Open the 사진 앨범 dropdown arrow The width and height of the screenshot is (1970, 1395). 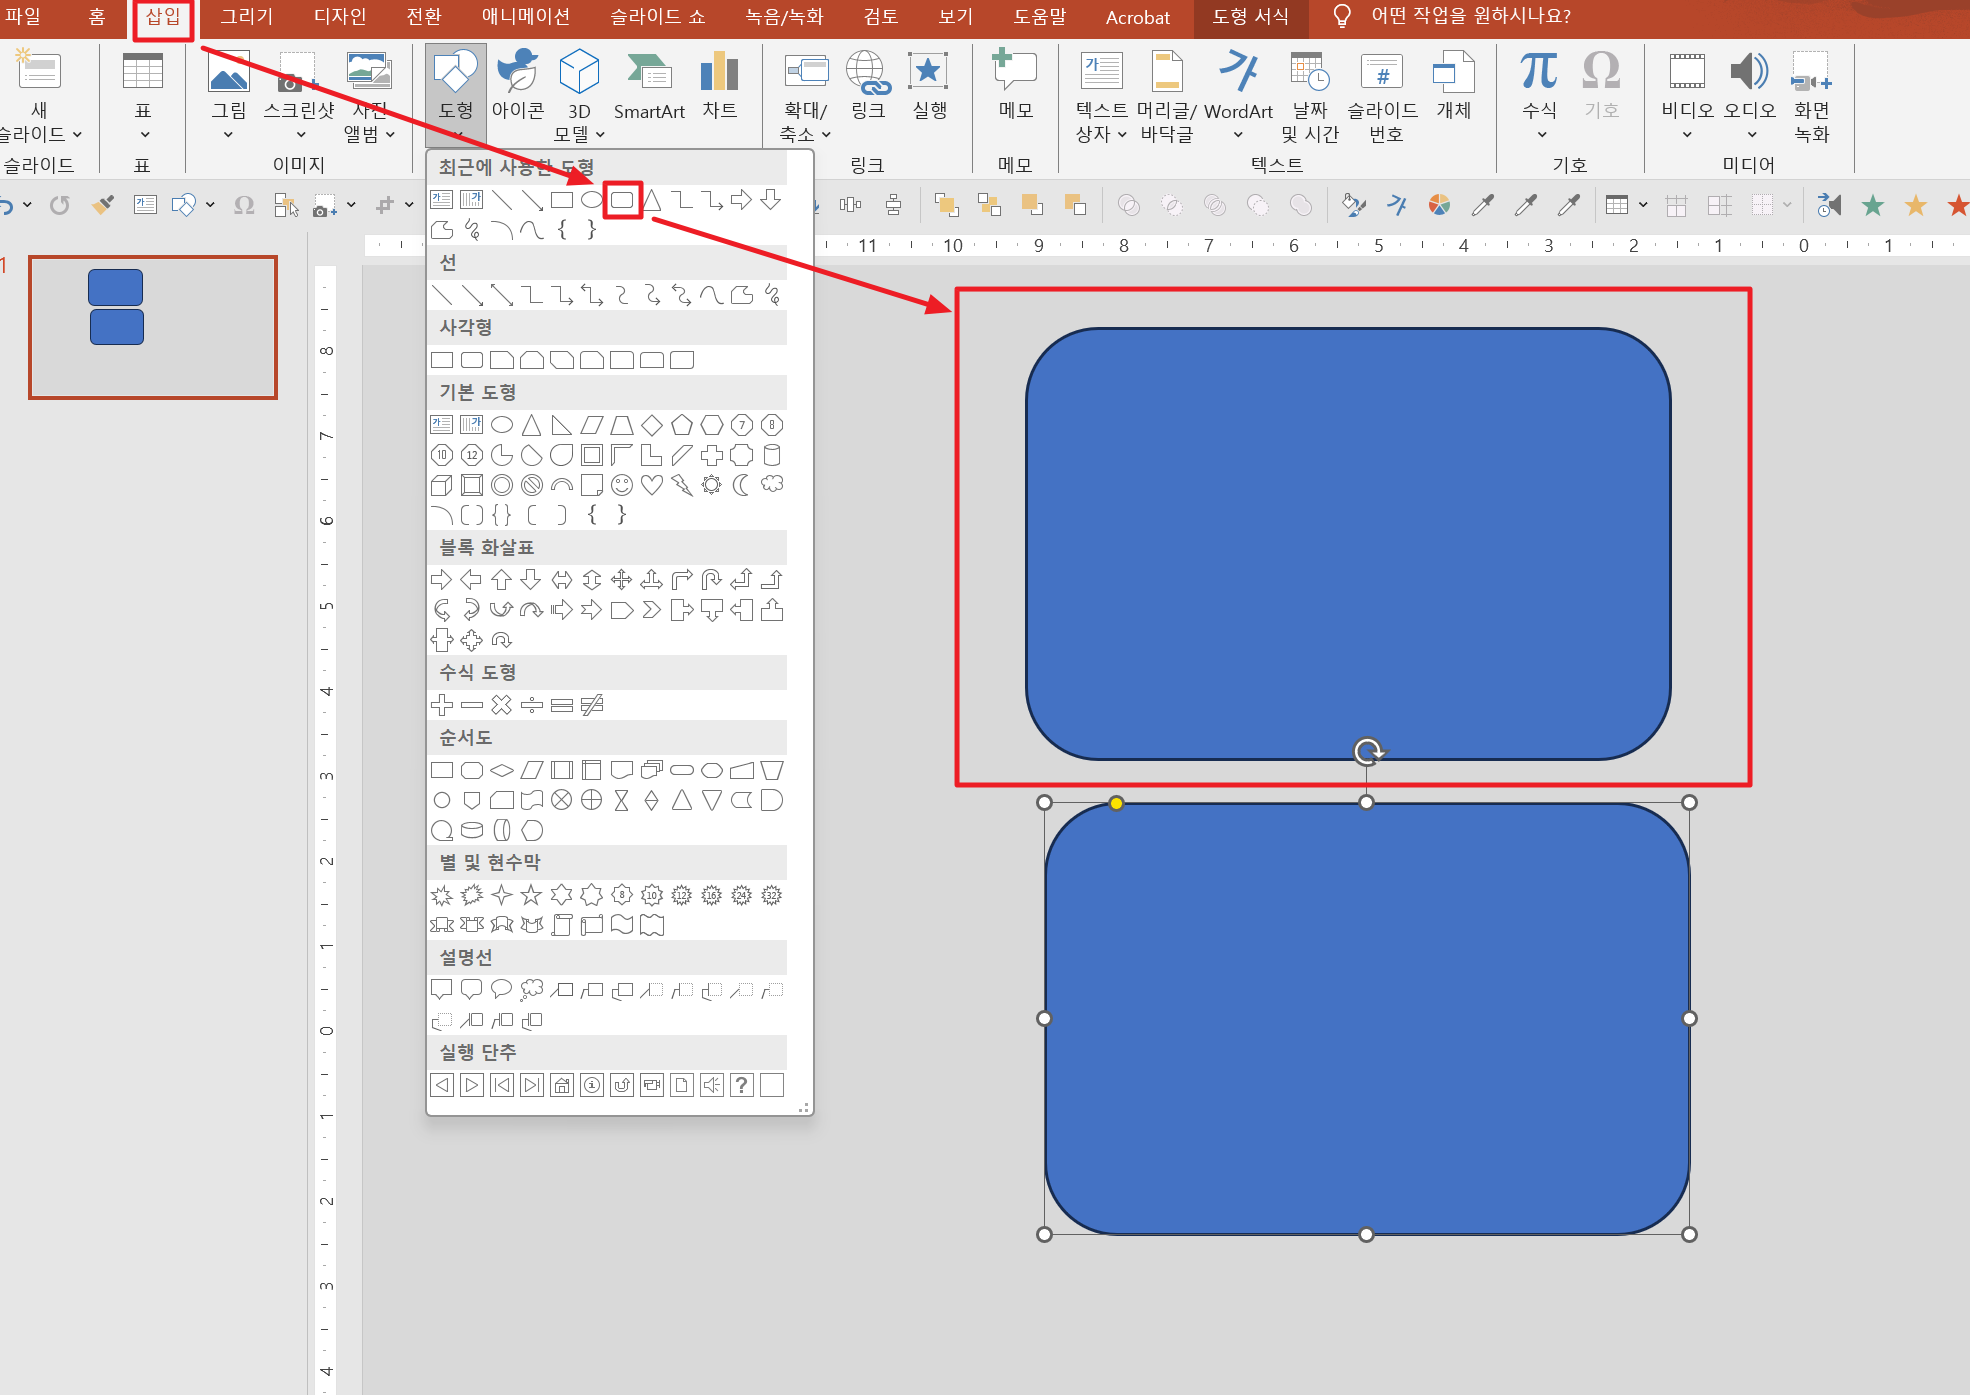coord(390,134)
